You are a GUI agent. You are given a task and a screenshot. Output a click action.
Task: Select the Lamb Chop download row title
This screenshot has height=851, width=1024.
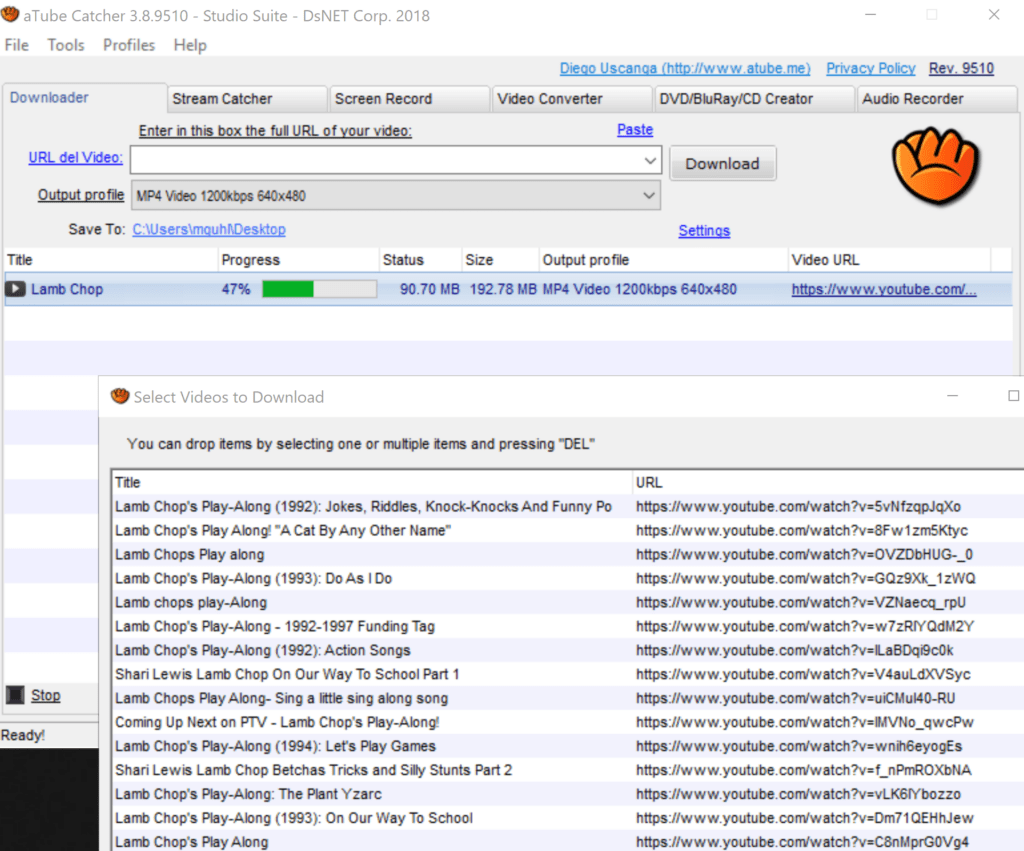[x=67, y=289]
